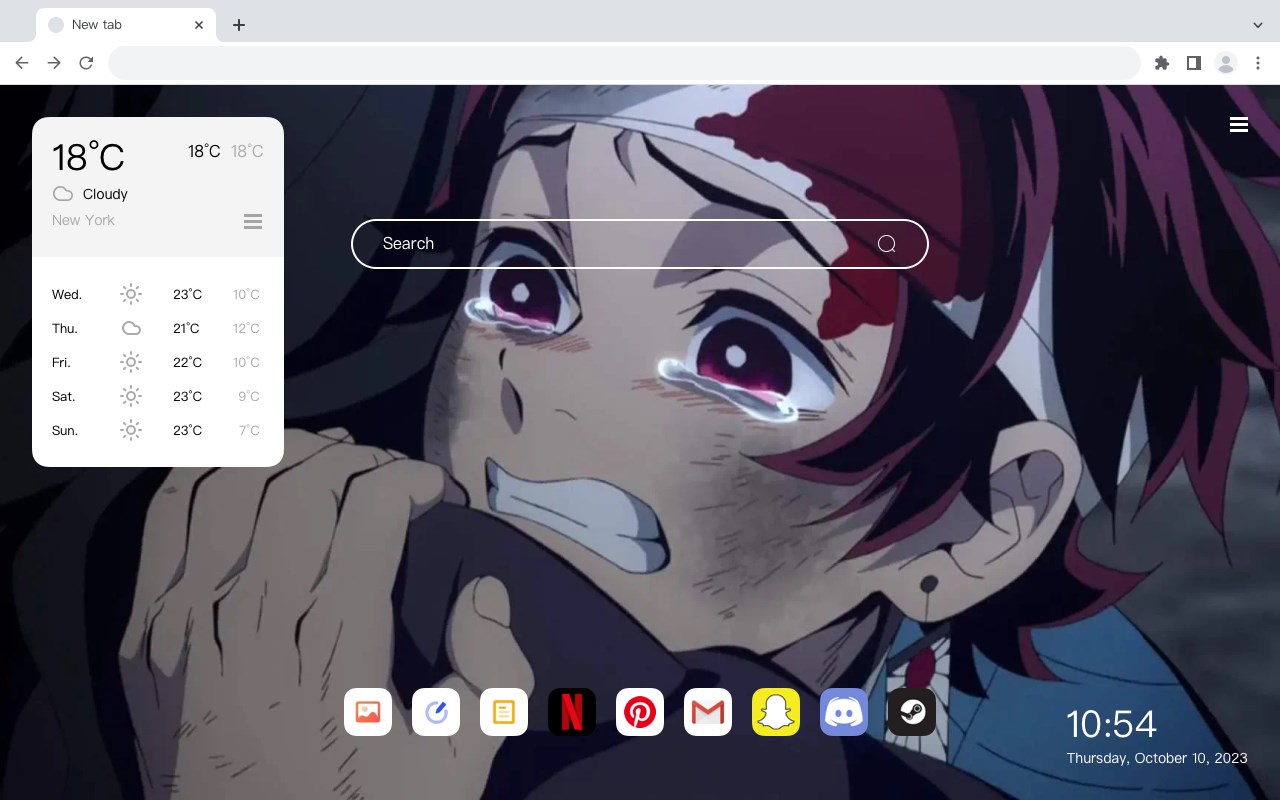Open the Snapchat shortcut
This screenshot has height=800, width=1280.
coord(776,712)
